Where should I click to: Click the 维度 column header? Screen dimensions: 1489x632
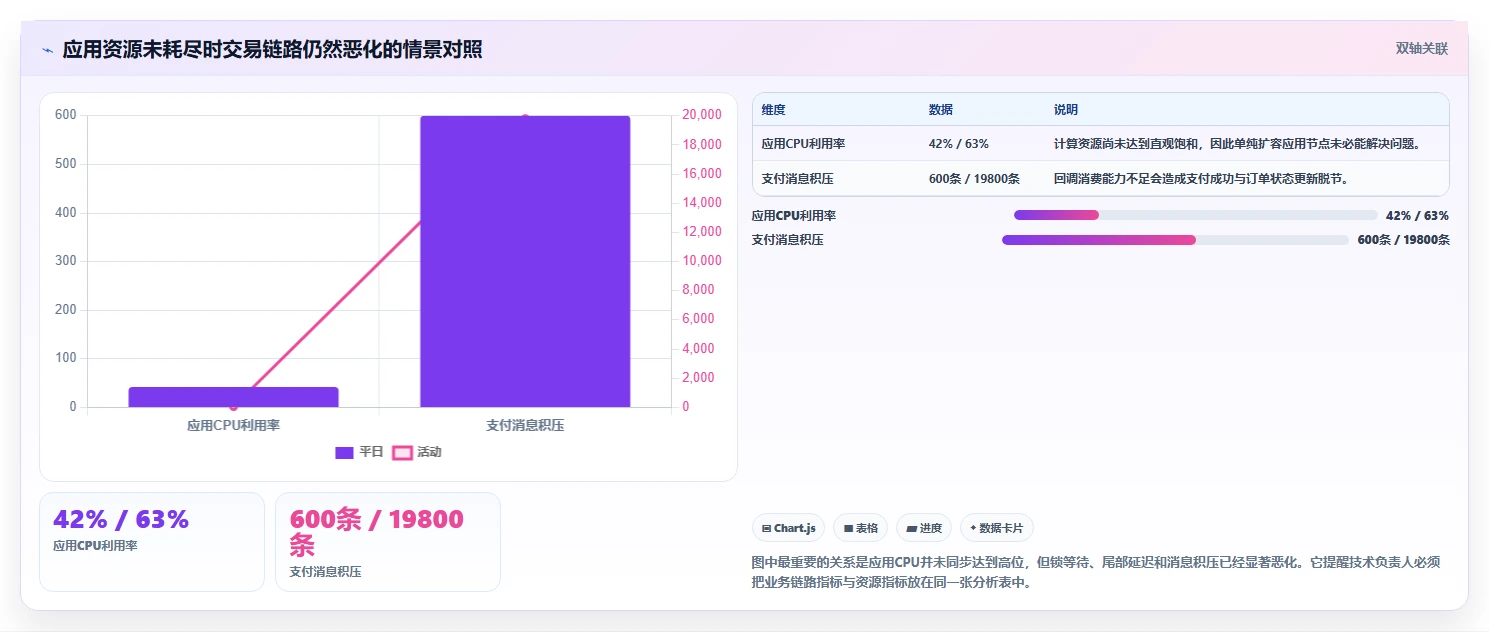click(773, 110)
